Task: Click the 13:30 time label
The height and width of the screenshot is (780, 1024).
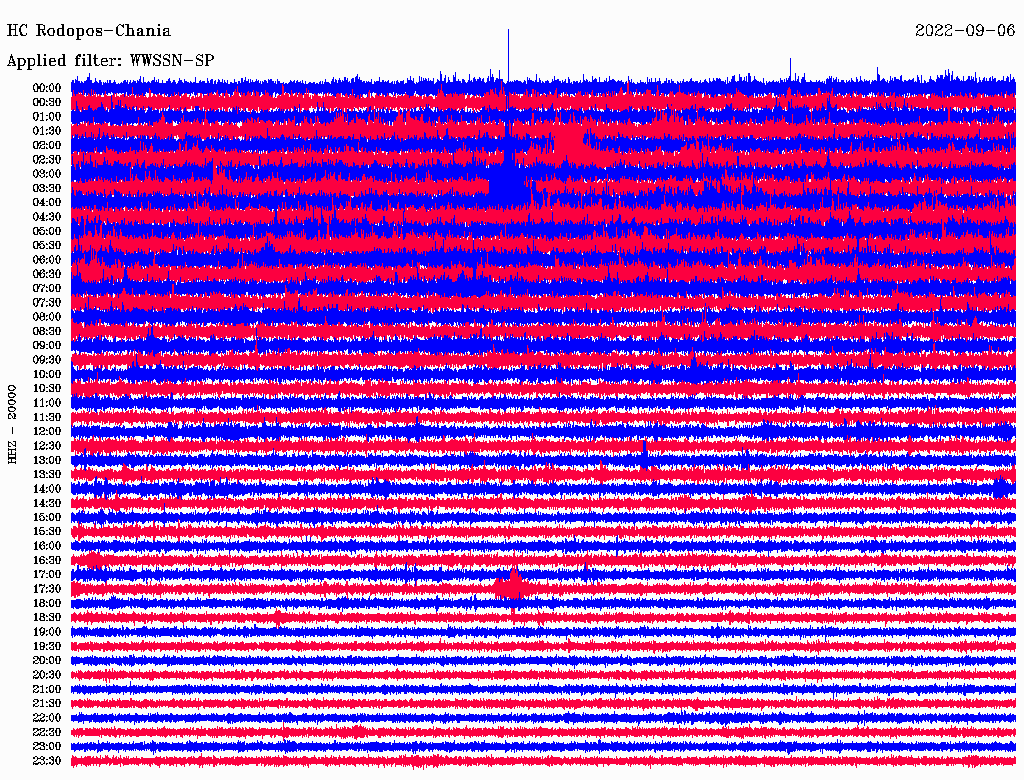Action: 46,474
